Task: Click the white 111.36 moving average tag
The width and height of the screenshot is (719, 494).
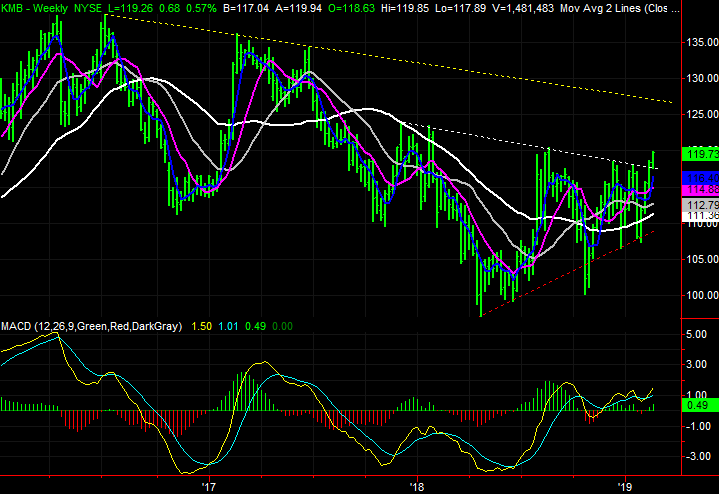Action: click(x=699, y=215)
